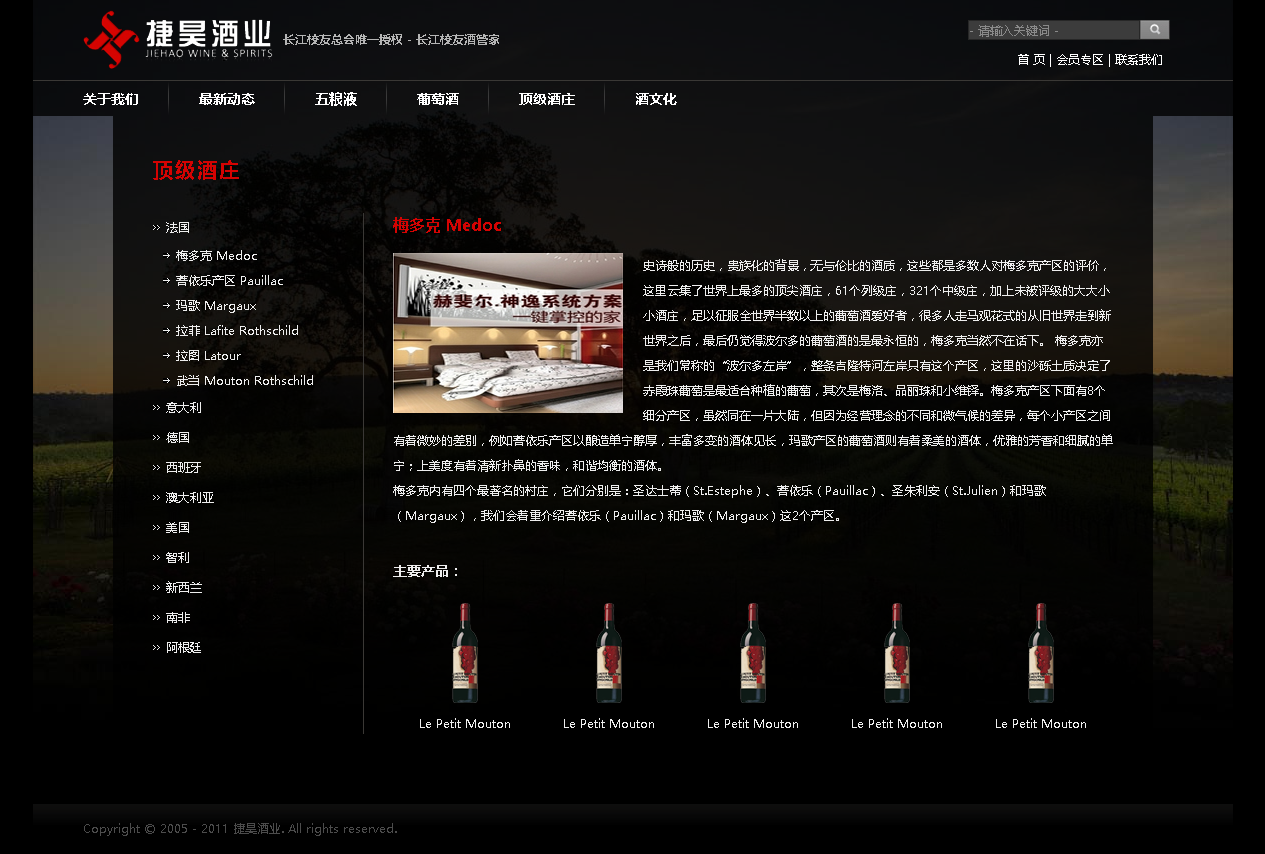Click the bedroom advertisement image
The height and width of the screenshot is (854, 1265).
coord(508,333)
